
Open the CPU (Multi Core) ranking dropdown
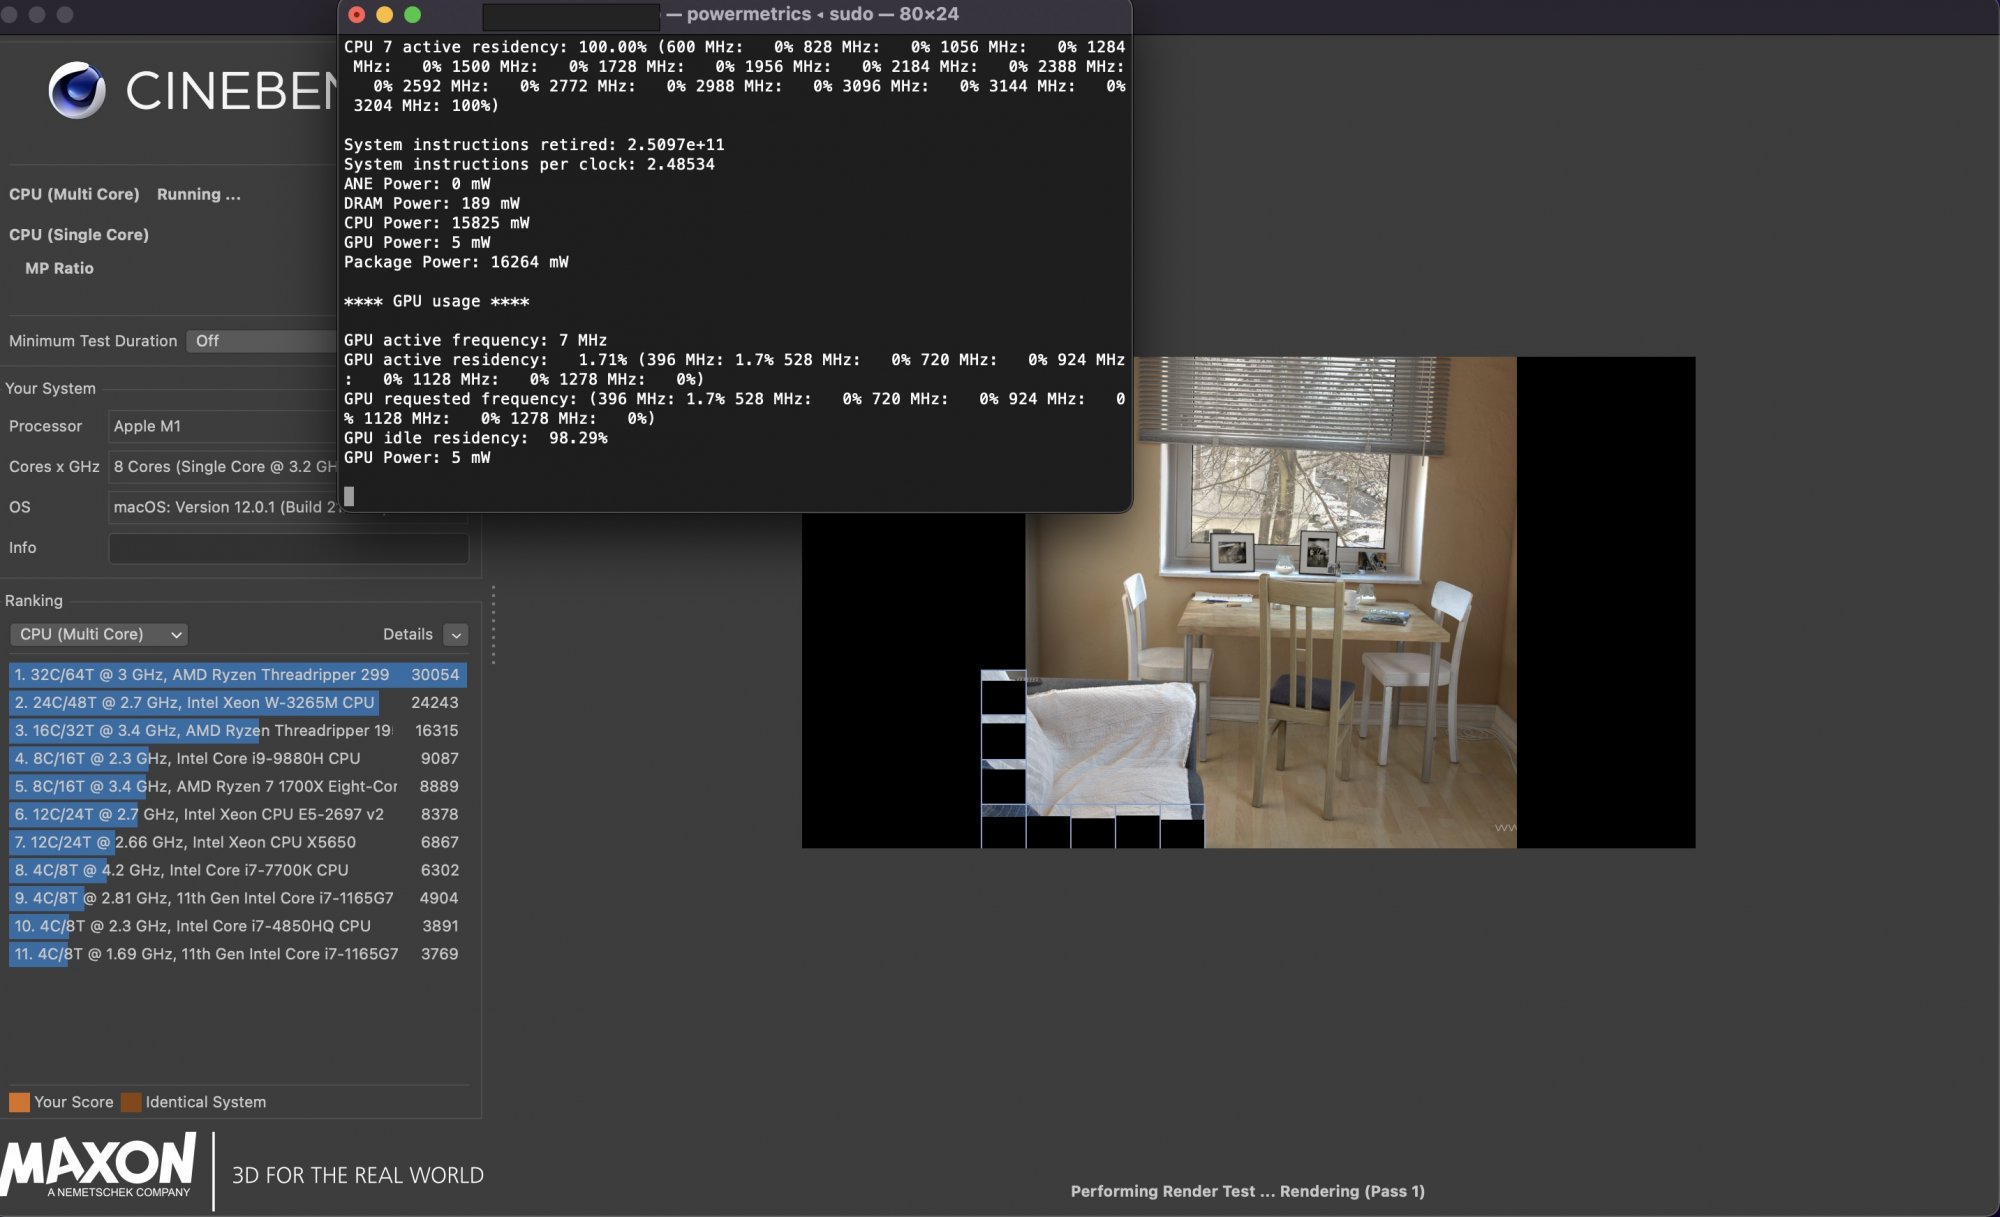pos(99,634)
